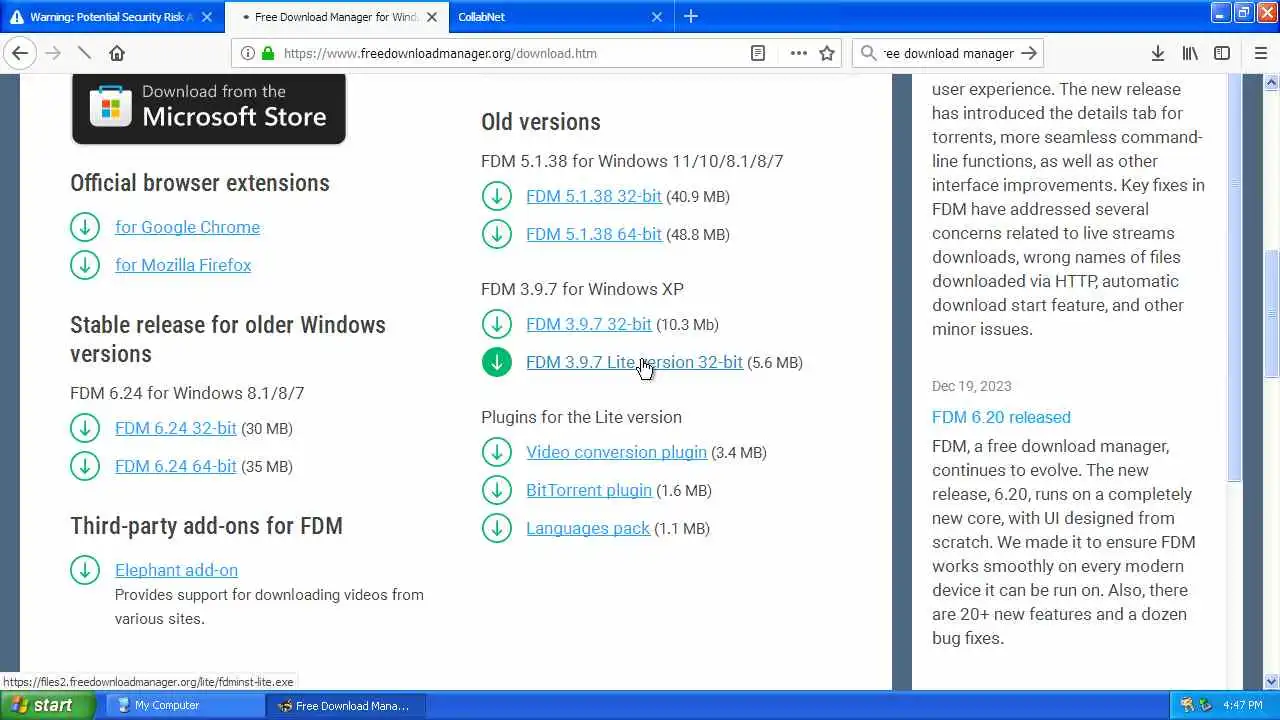Open the 'FDM 6.20 released' news link
The height and width of the screenshot is (720, 1280).
1001,417
